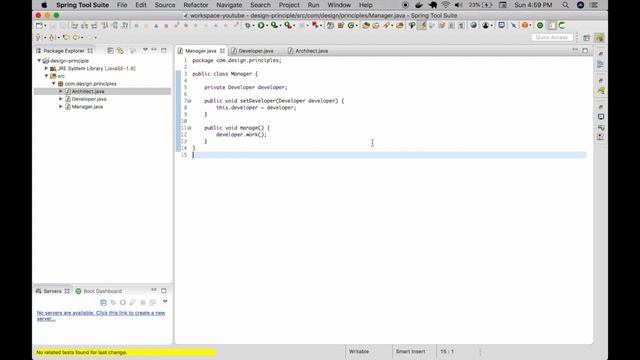Image resolution: width=640 pixels, height=360 pixels.
Task: Expand the Architect.java tree node
Action: coord(61,91)
